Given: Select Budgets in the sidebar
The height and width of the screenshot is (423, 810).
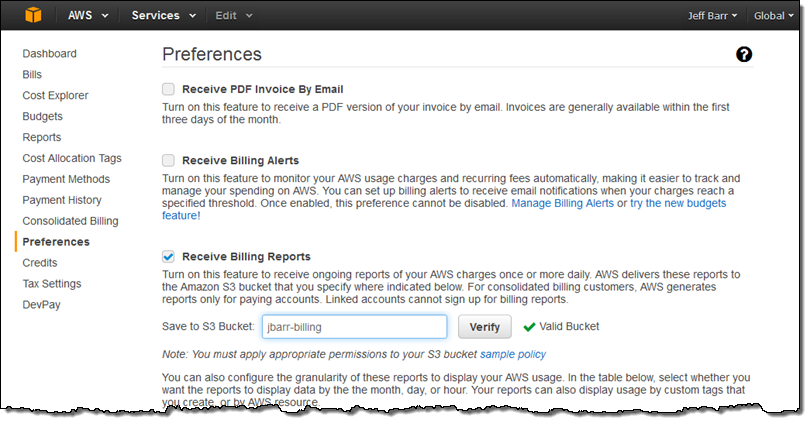Looking at the screenshot, I should click(44, 117).
